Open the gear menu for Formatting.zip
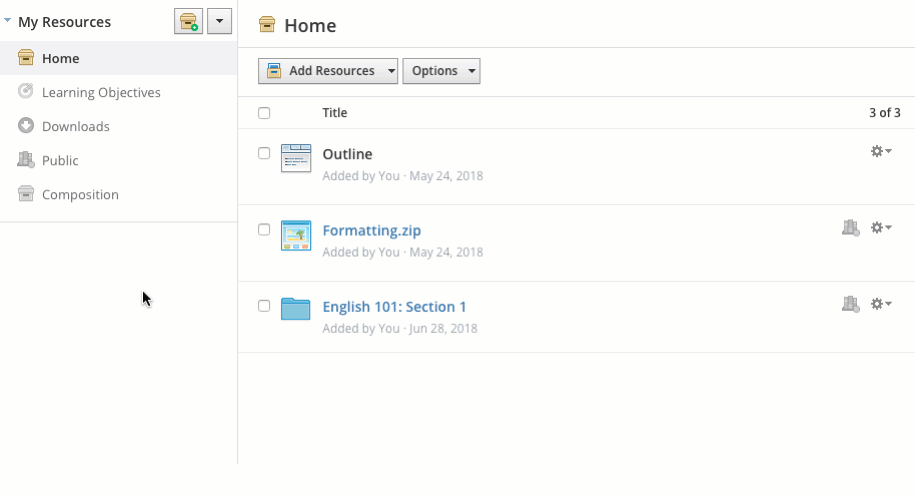The width and height of the screenshot is (915, 495). 880,228
